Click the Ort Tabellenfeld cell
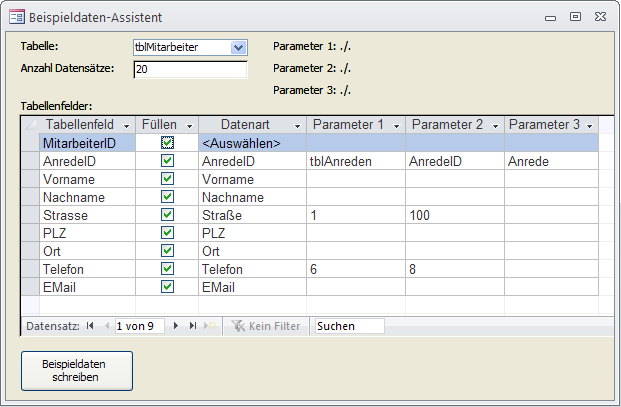The width and height of the screenshot is (621, 407). pos(88,251)
